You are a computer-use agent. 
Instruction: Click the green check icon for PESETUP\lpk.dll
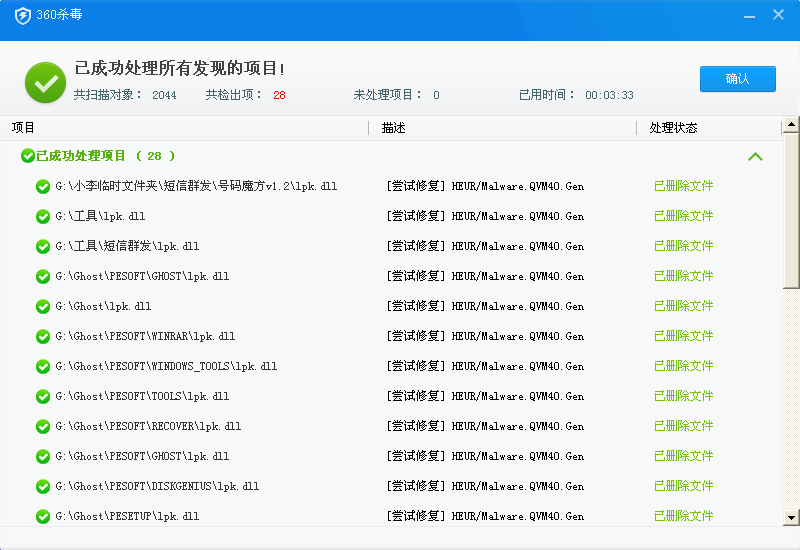[x=43, y=517]
